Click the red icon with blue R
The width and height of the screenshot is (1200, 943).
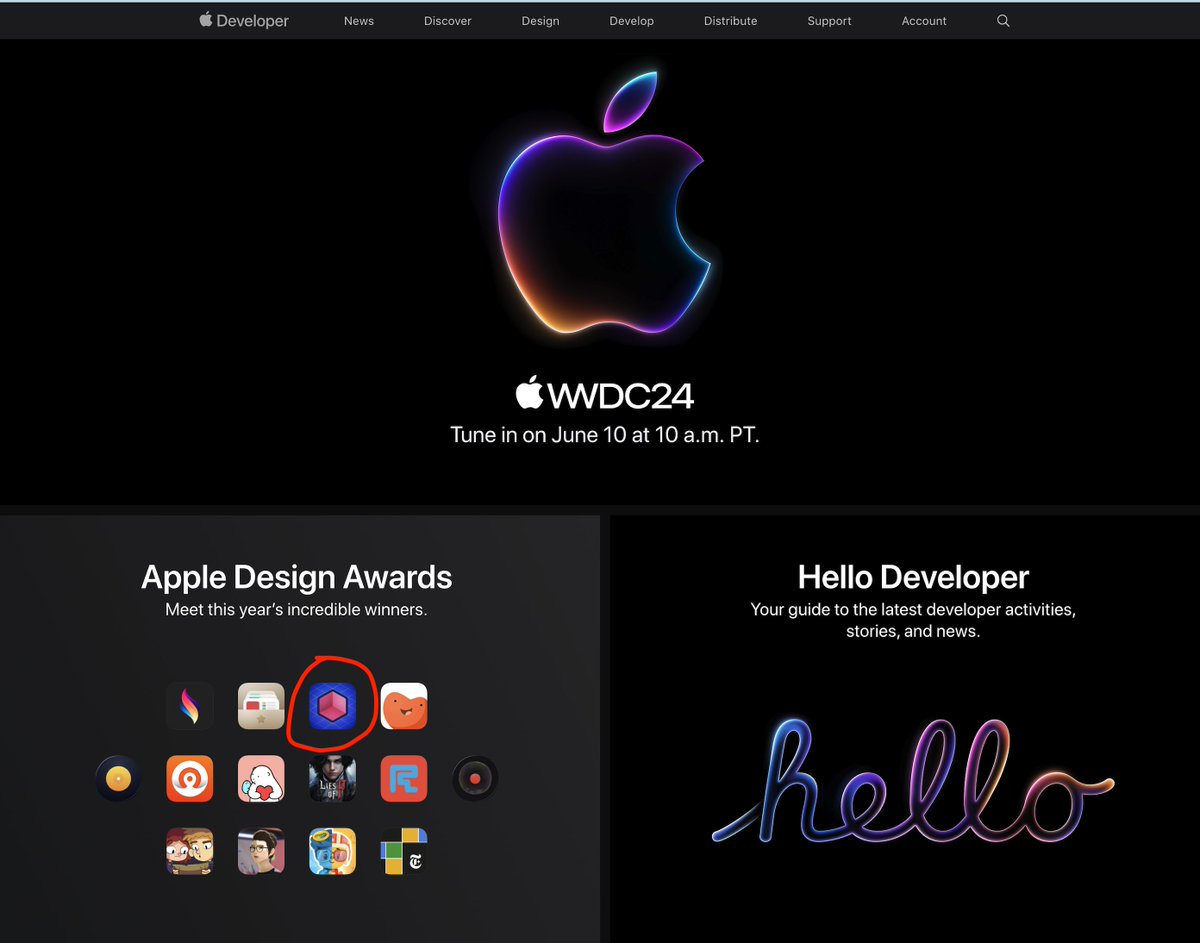[x=404, y=778]
